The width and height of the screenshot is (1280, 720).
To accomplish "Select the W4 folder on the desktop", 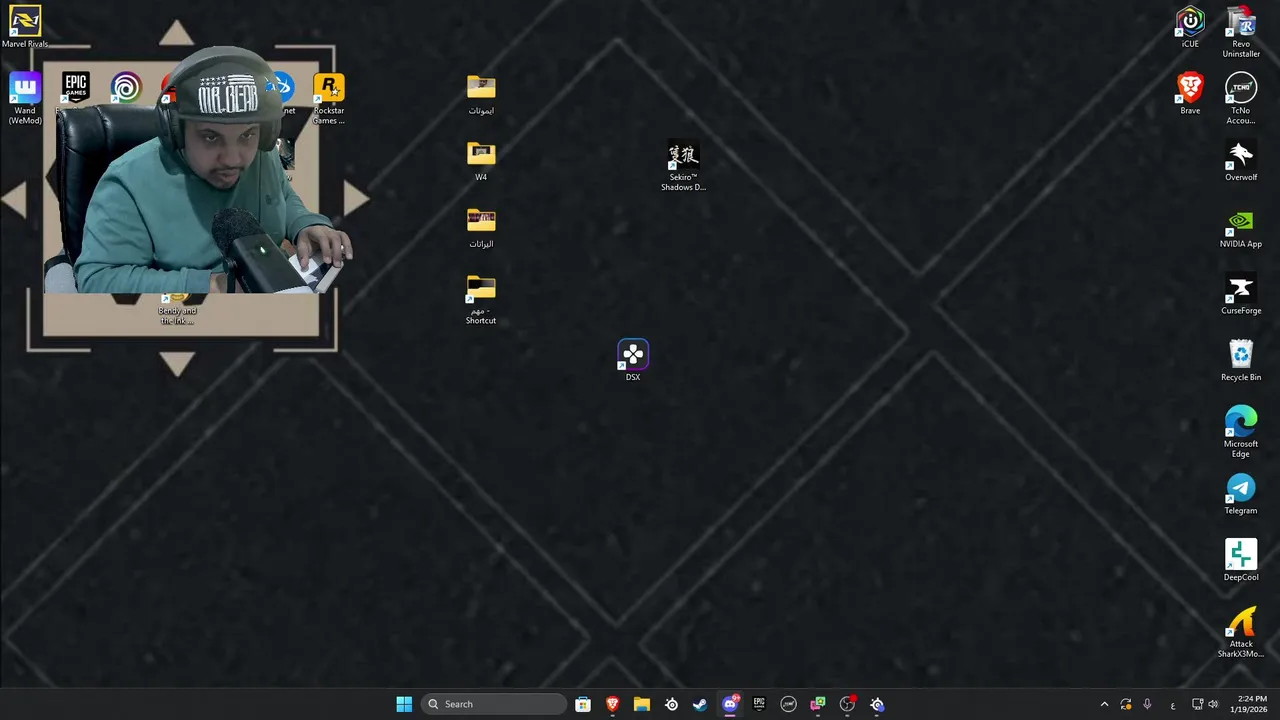I will click(481, 161).
